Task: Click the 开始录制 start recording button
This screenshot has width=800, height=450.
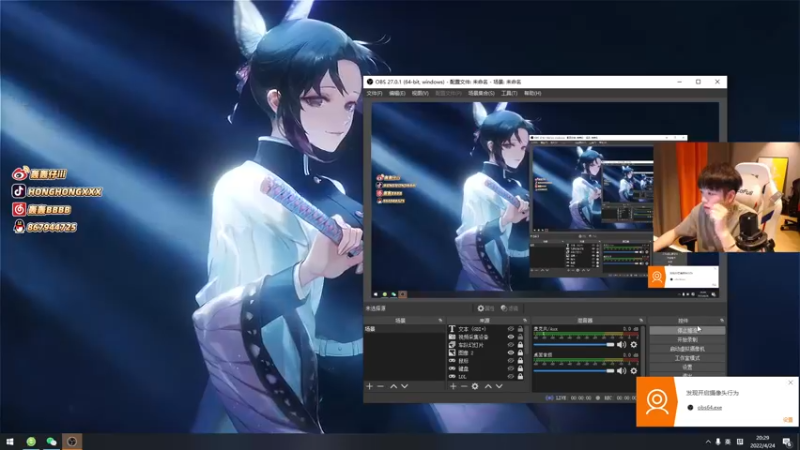Action: click(x=687, y=340)
